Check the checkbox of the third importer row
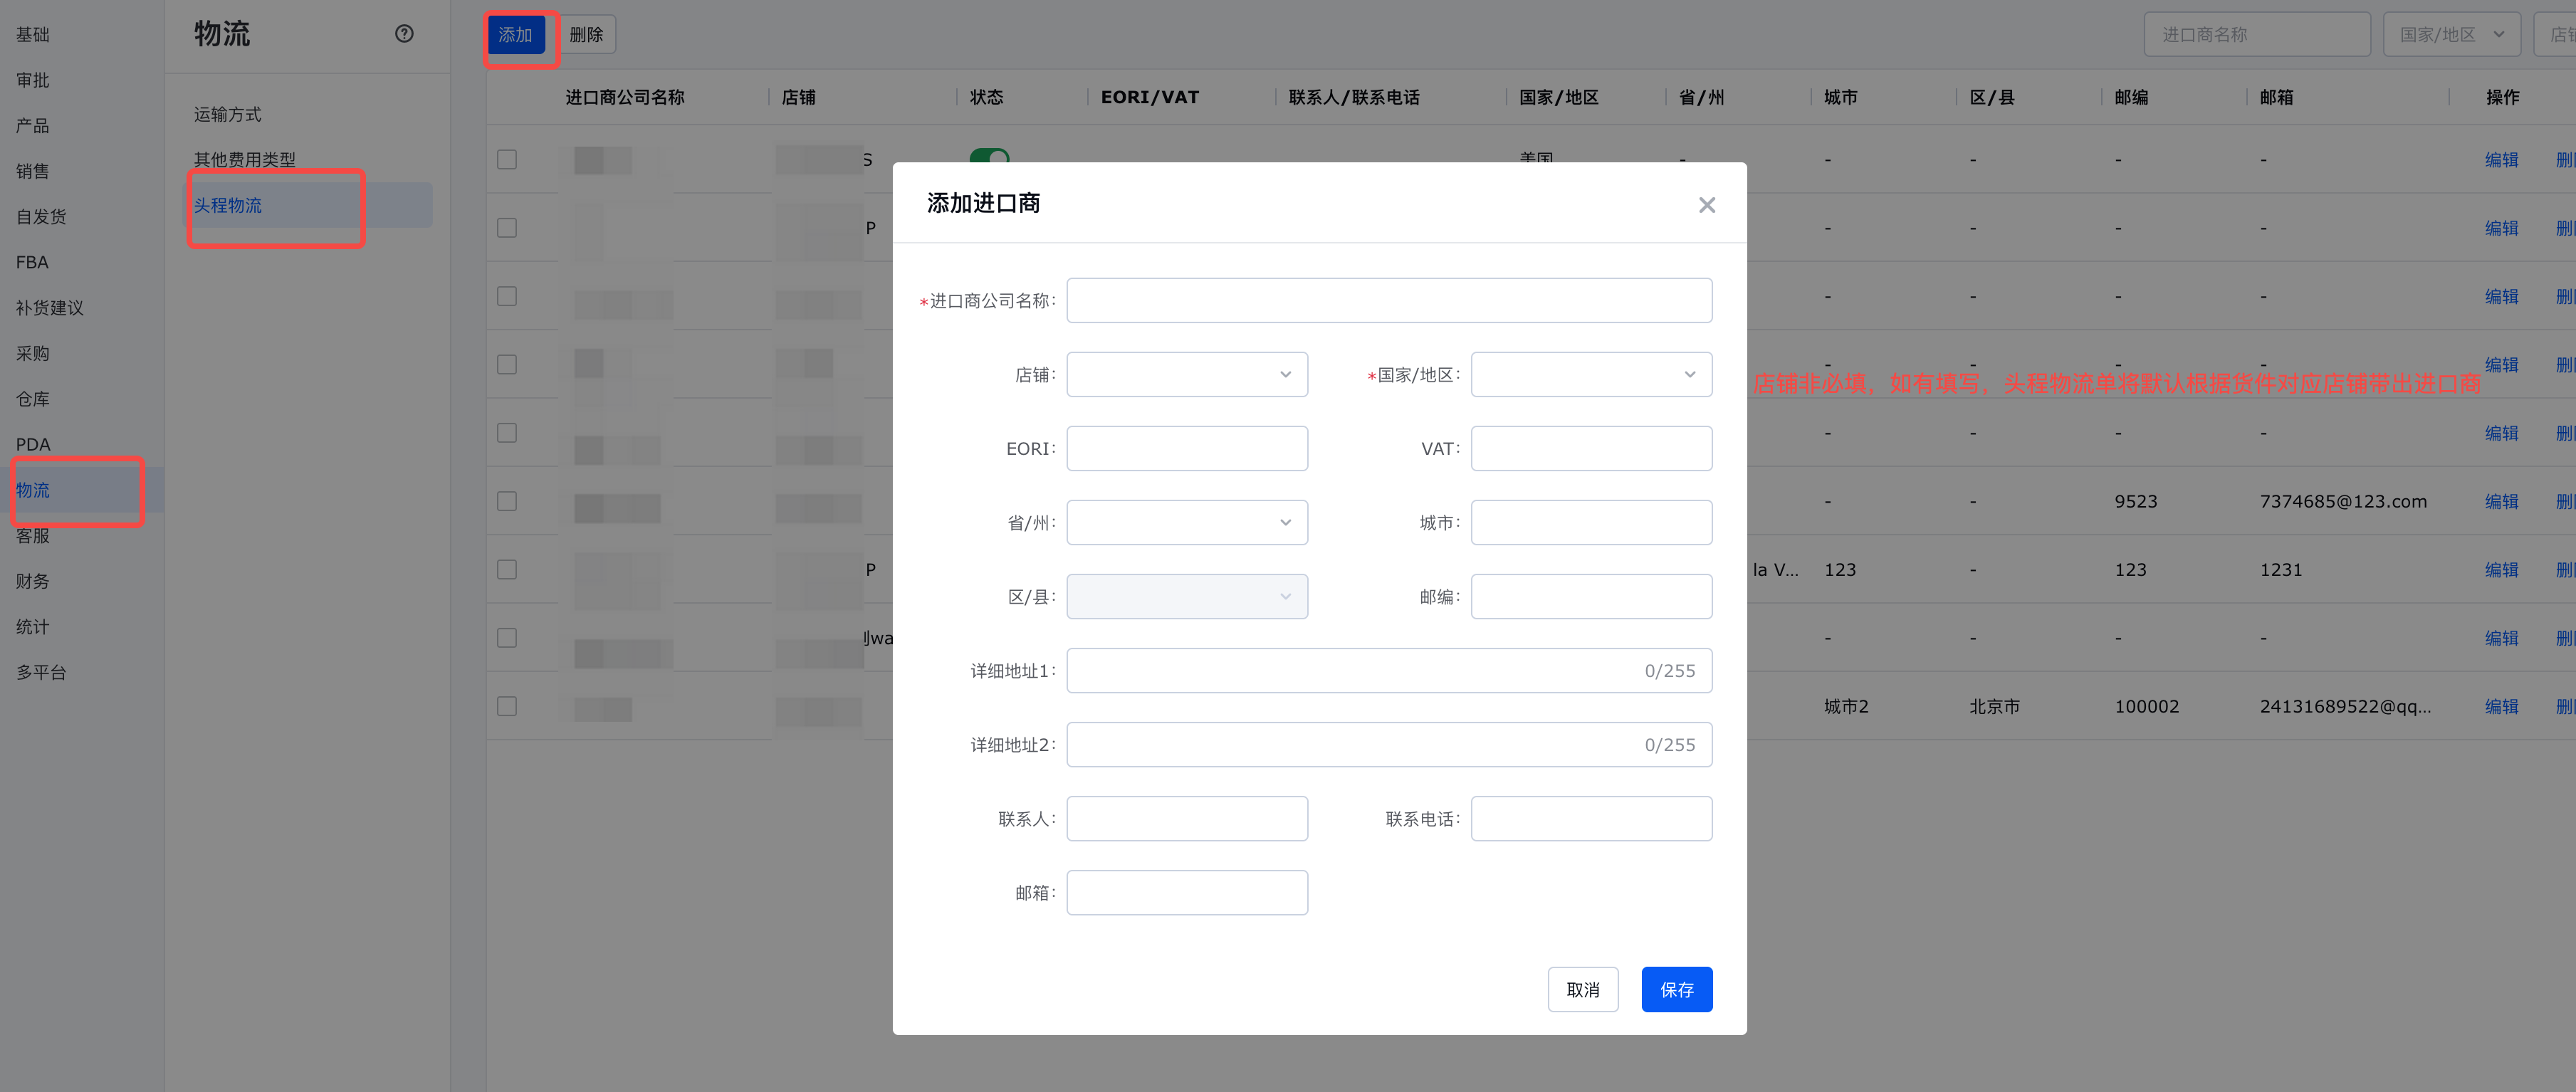2576x1092 pixels. [507, 296]
